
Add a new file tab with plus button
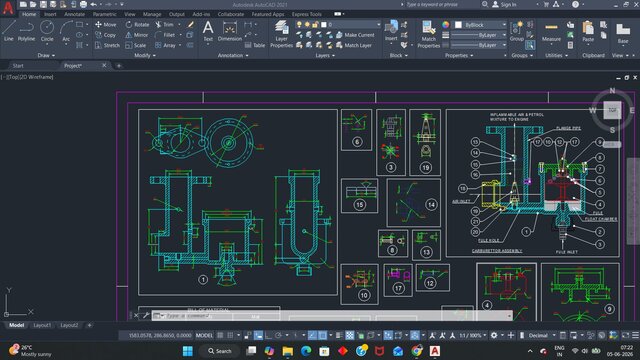119,66
